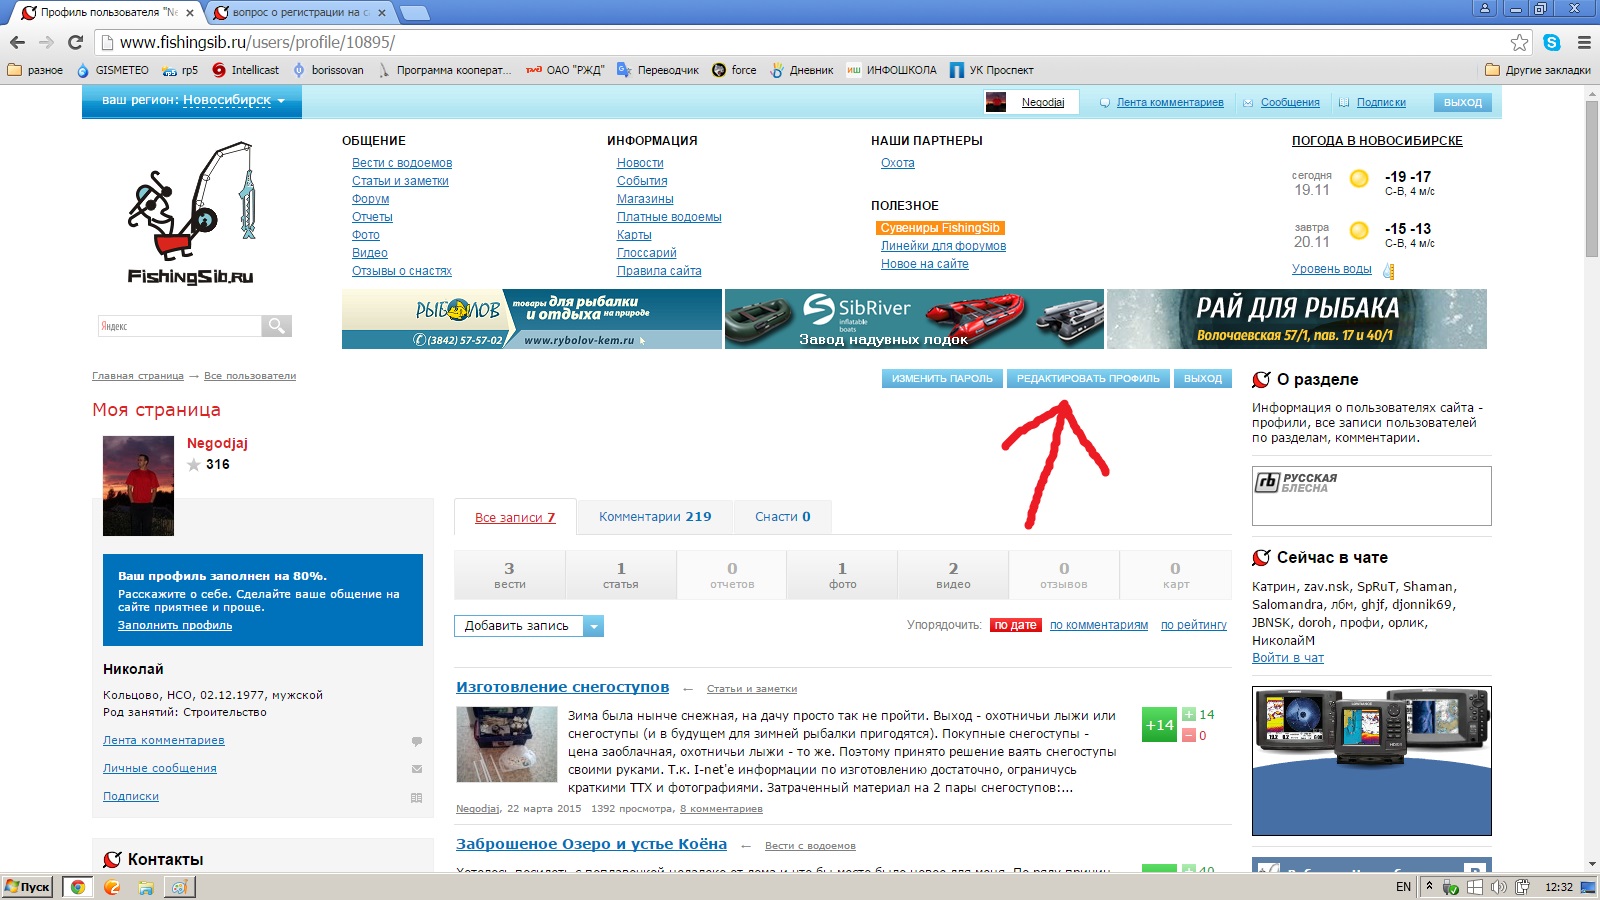Click the Skype extension icon
This screenshot has width=1600, height=900.
tap(1551, 42)
